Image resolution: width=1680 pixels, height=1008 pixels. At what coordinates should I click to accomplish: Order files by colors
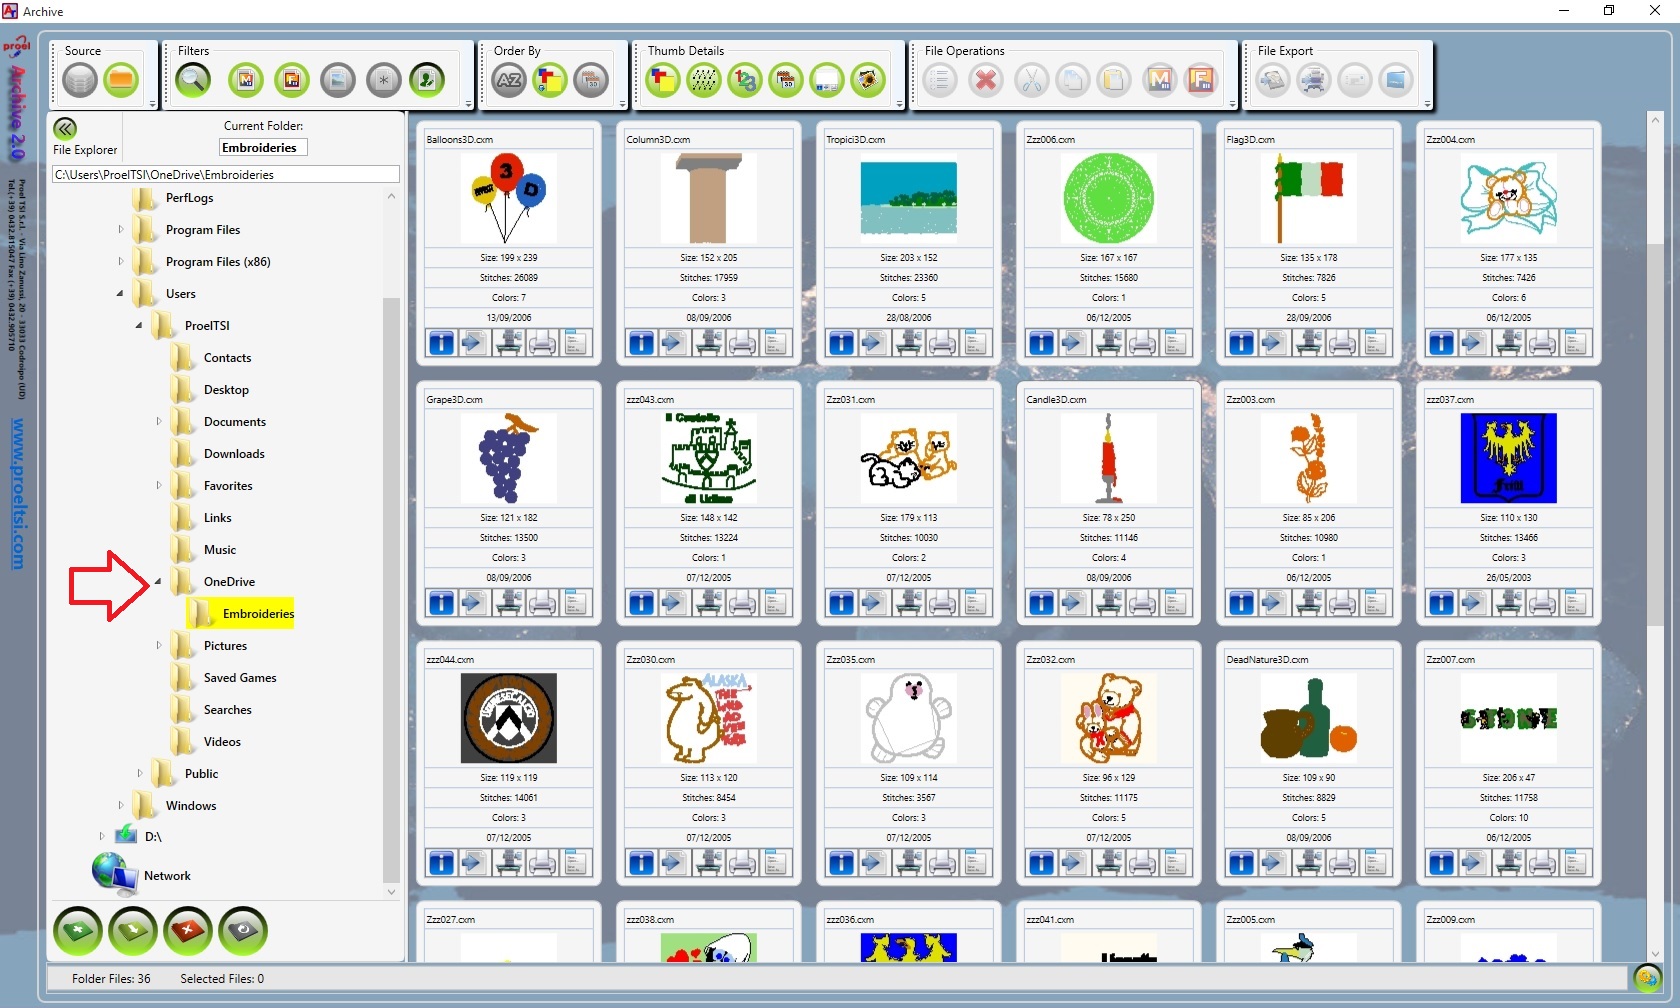550,80
